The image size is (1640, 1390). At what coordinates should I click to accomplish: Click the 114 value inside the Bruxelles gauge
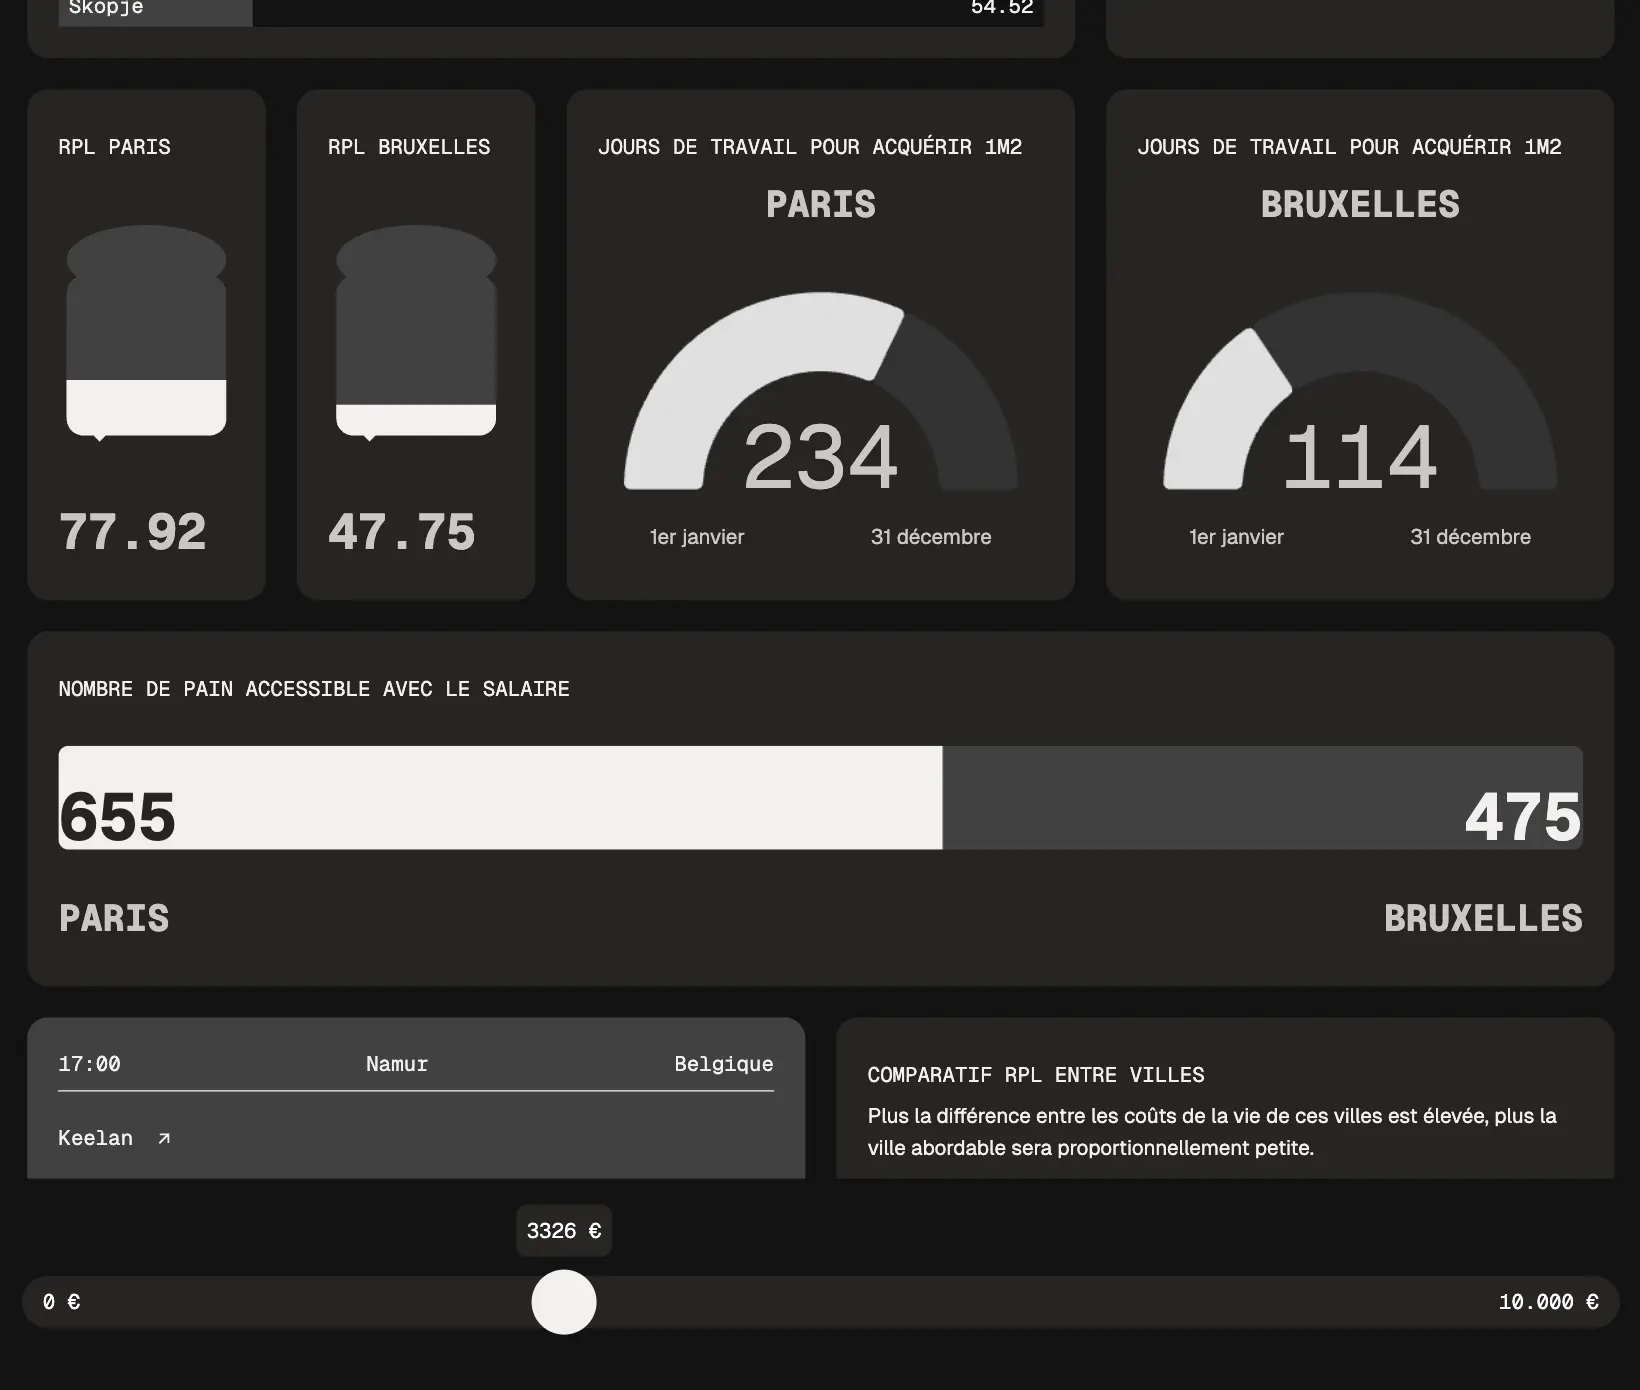pos(1360,458)
